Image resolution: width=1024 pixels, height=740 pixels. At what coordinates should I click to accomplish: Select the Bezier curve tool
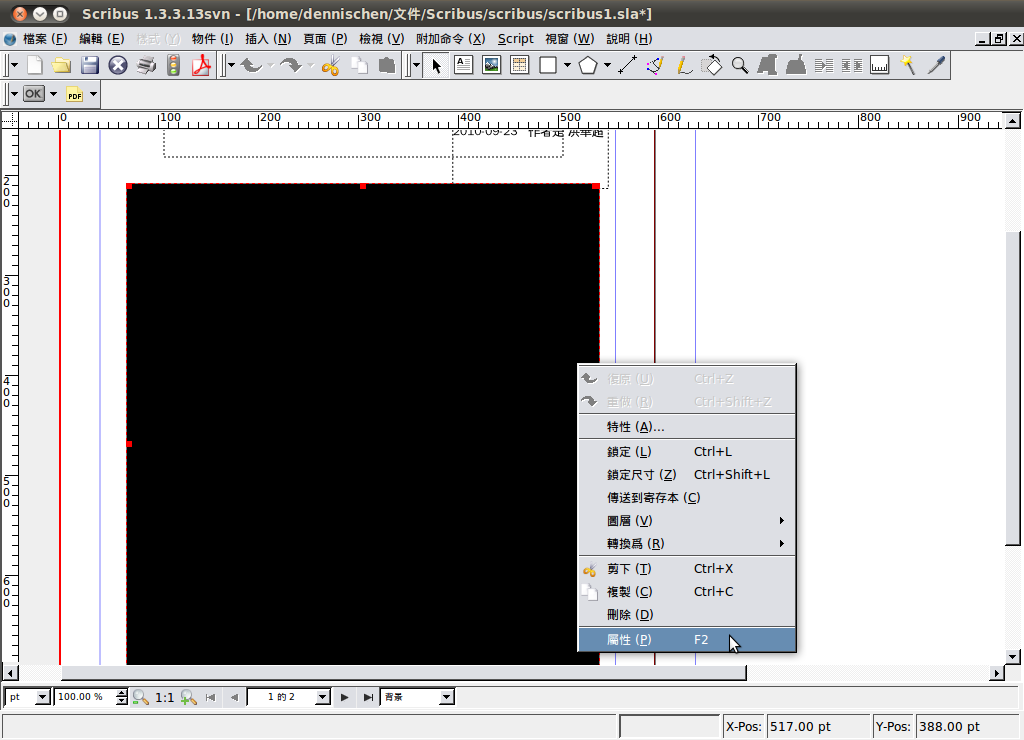point(655,65)
